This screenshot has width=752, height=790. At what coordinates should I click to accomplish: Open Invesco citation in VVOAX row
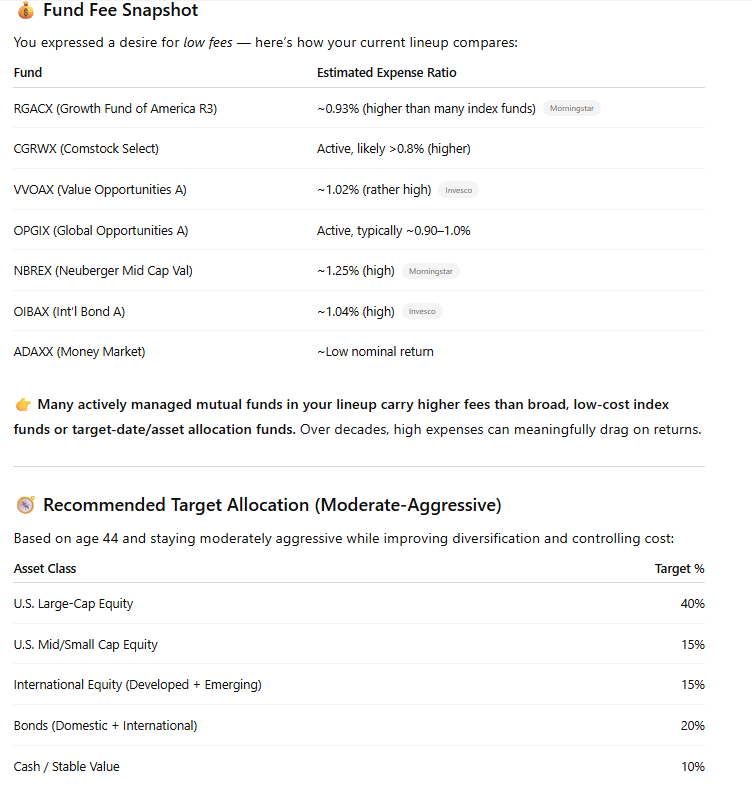coord(458,190)
